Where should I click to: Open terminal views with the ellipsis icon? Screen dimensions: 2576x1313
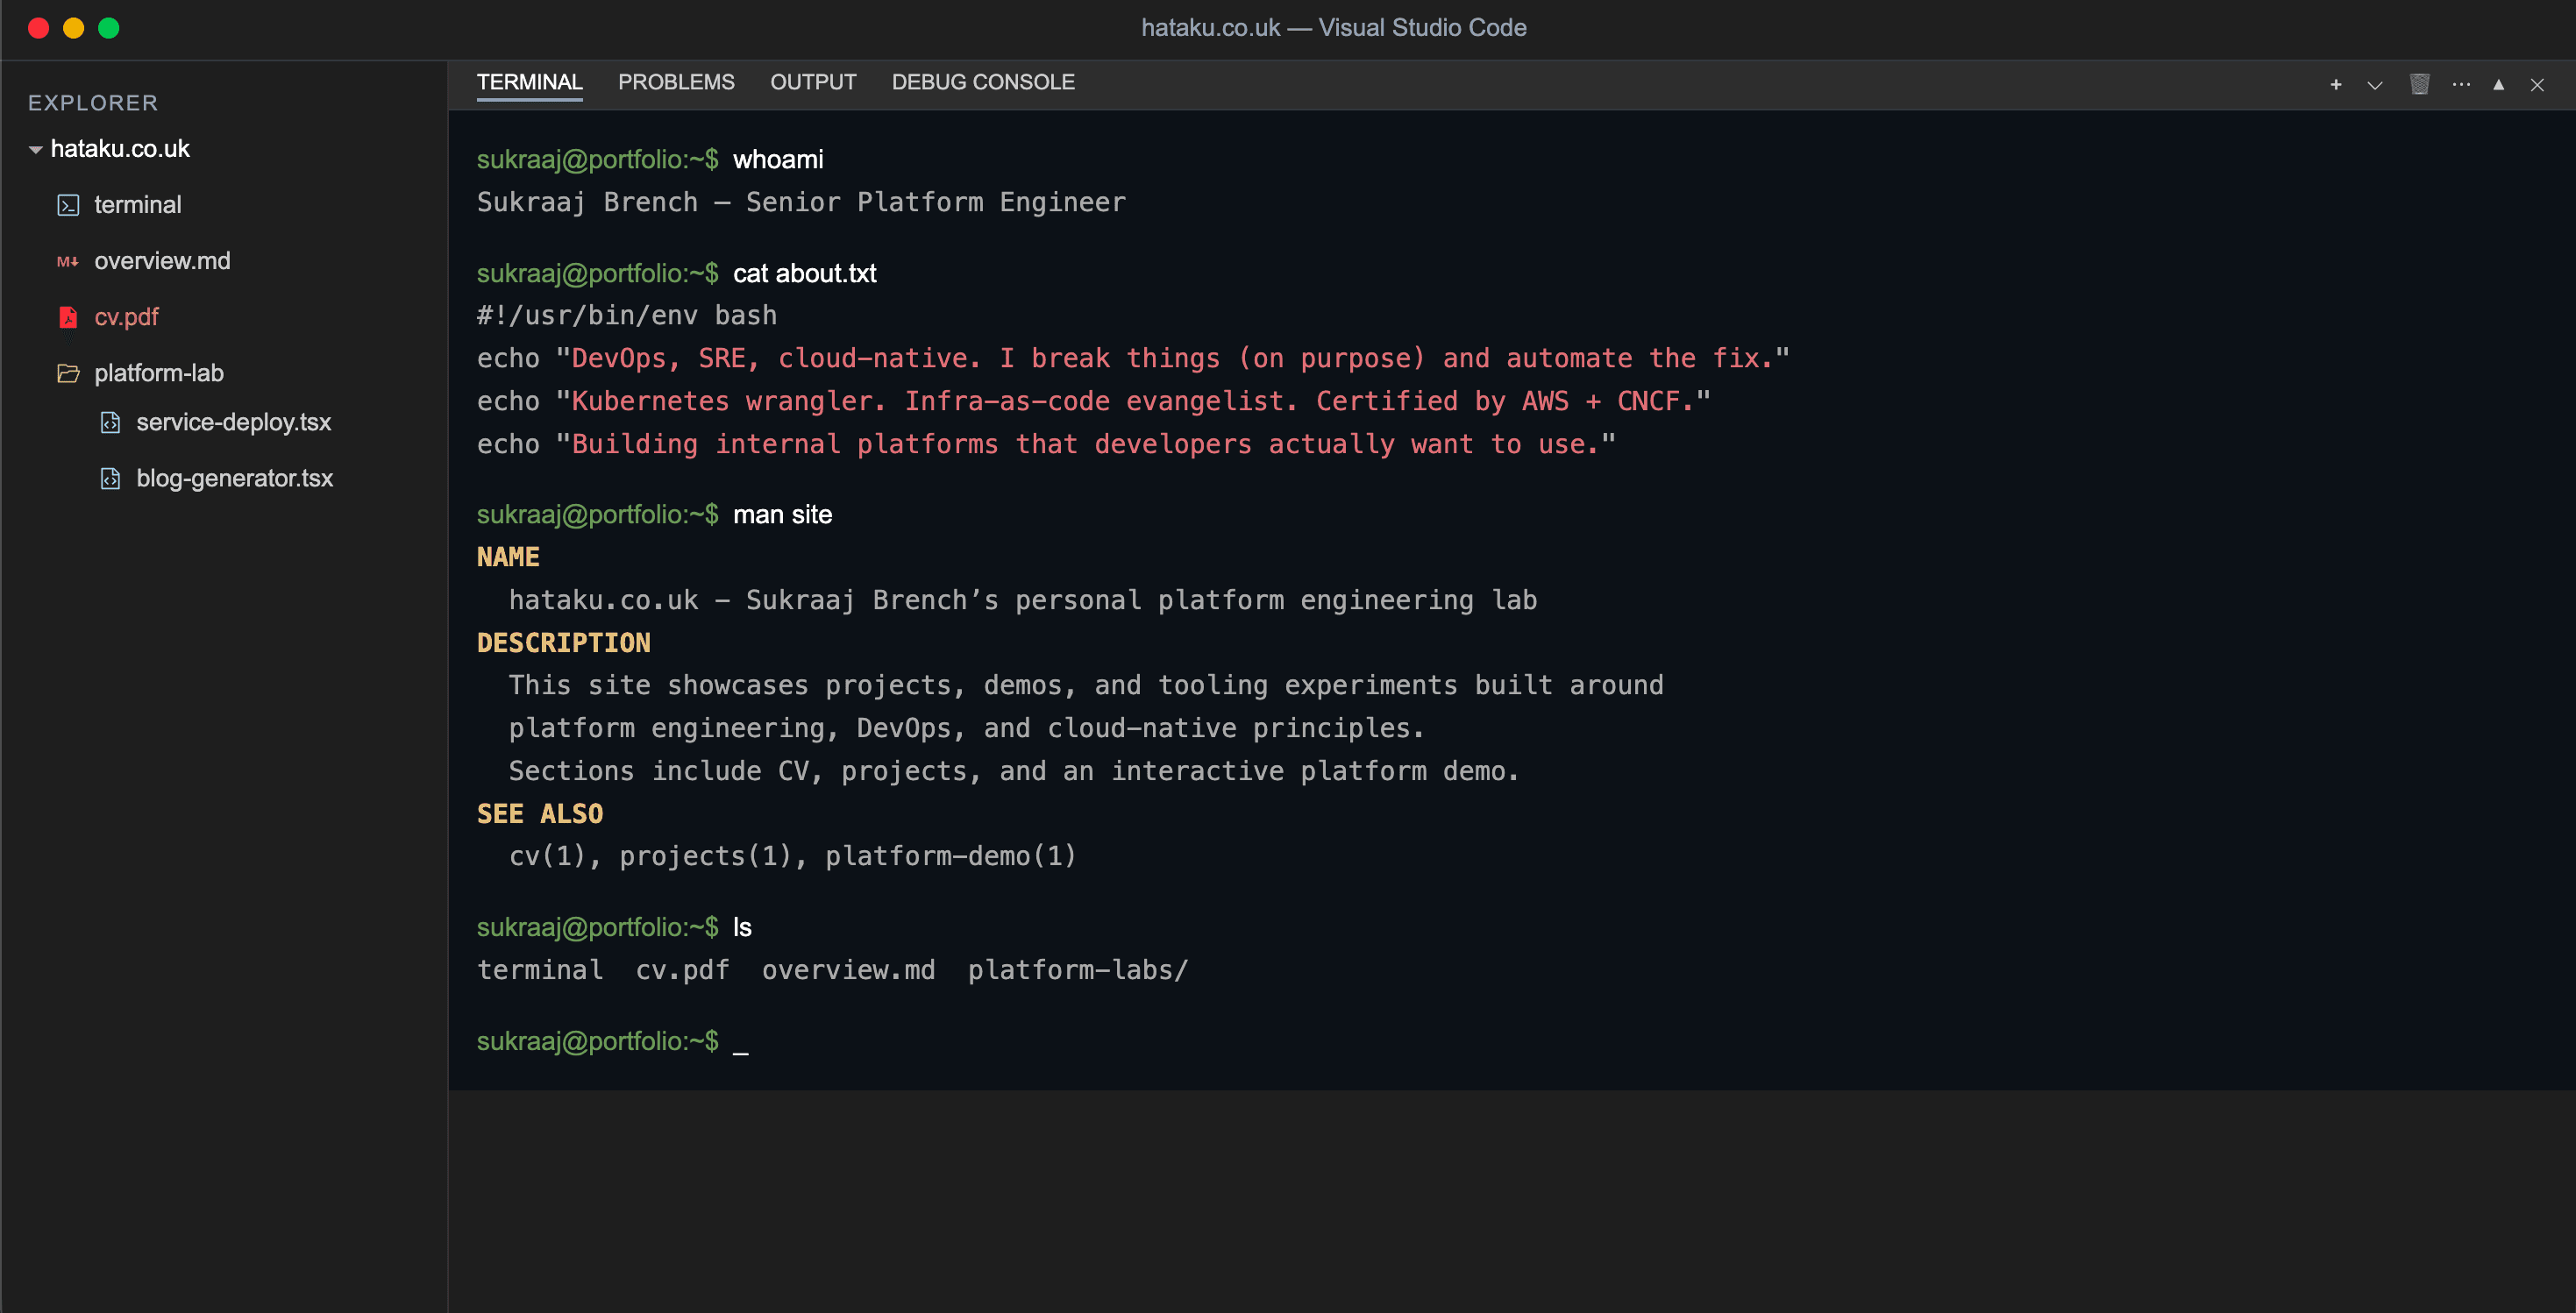pyautogui.click(x=2461, y=85)
